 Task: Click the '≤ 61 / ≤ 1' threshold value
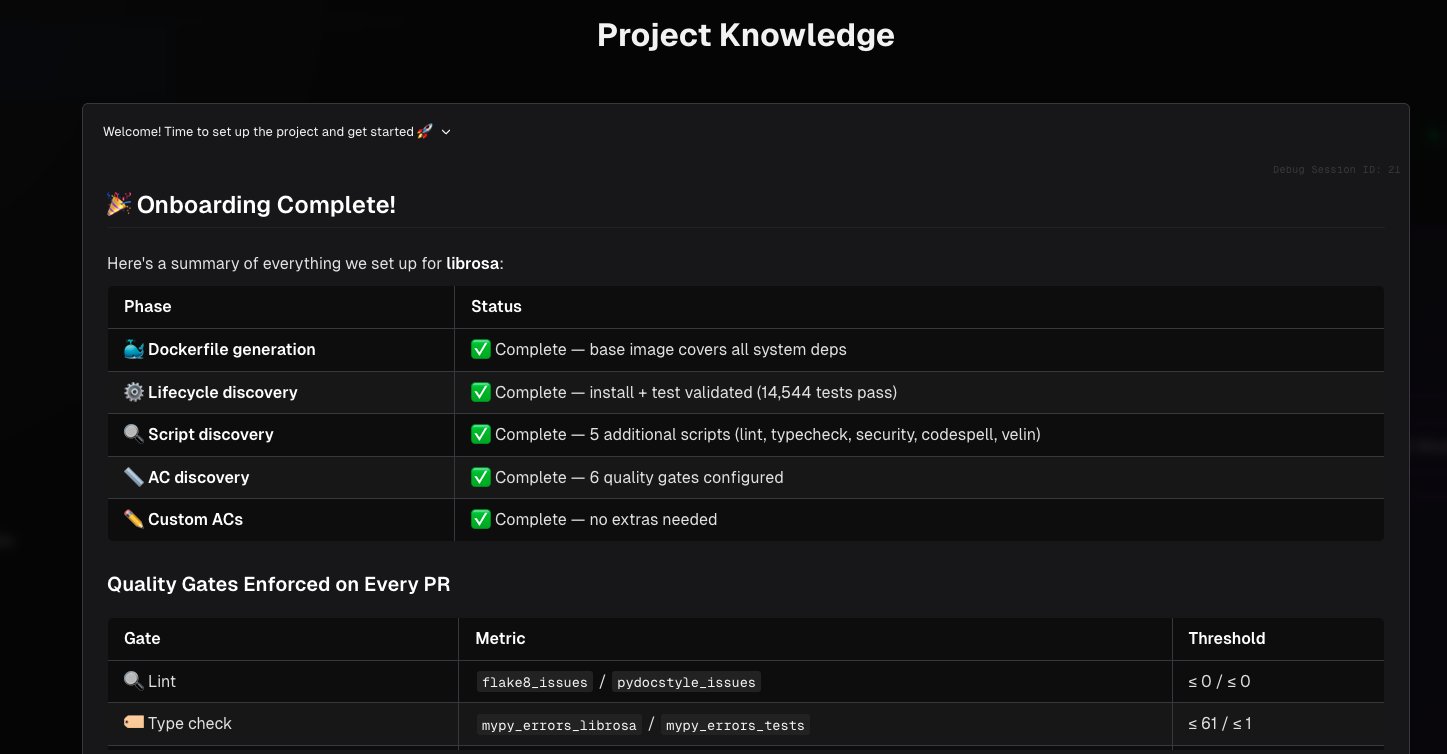(1220, 724)
